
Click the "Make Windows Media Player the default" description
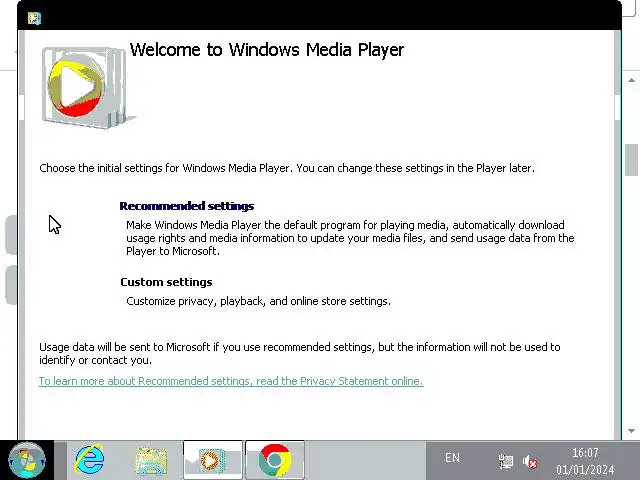click(350, 238)
